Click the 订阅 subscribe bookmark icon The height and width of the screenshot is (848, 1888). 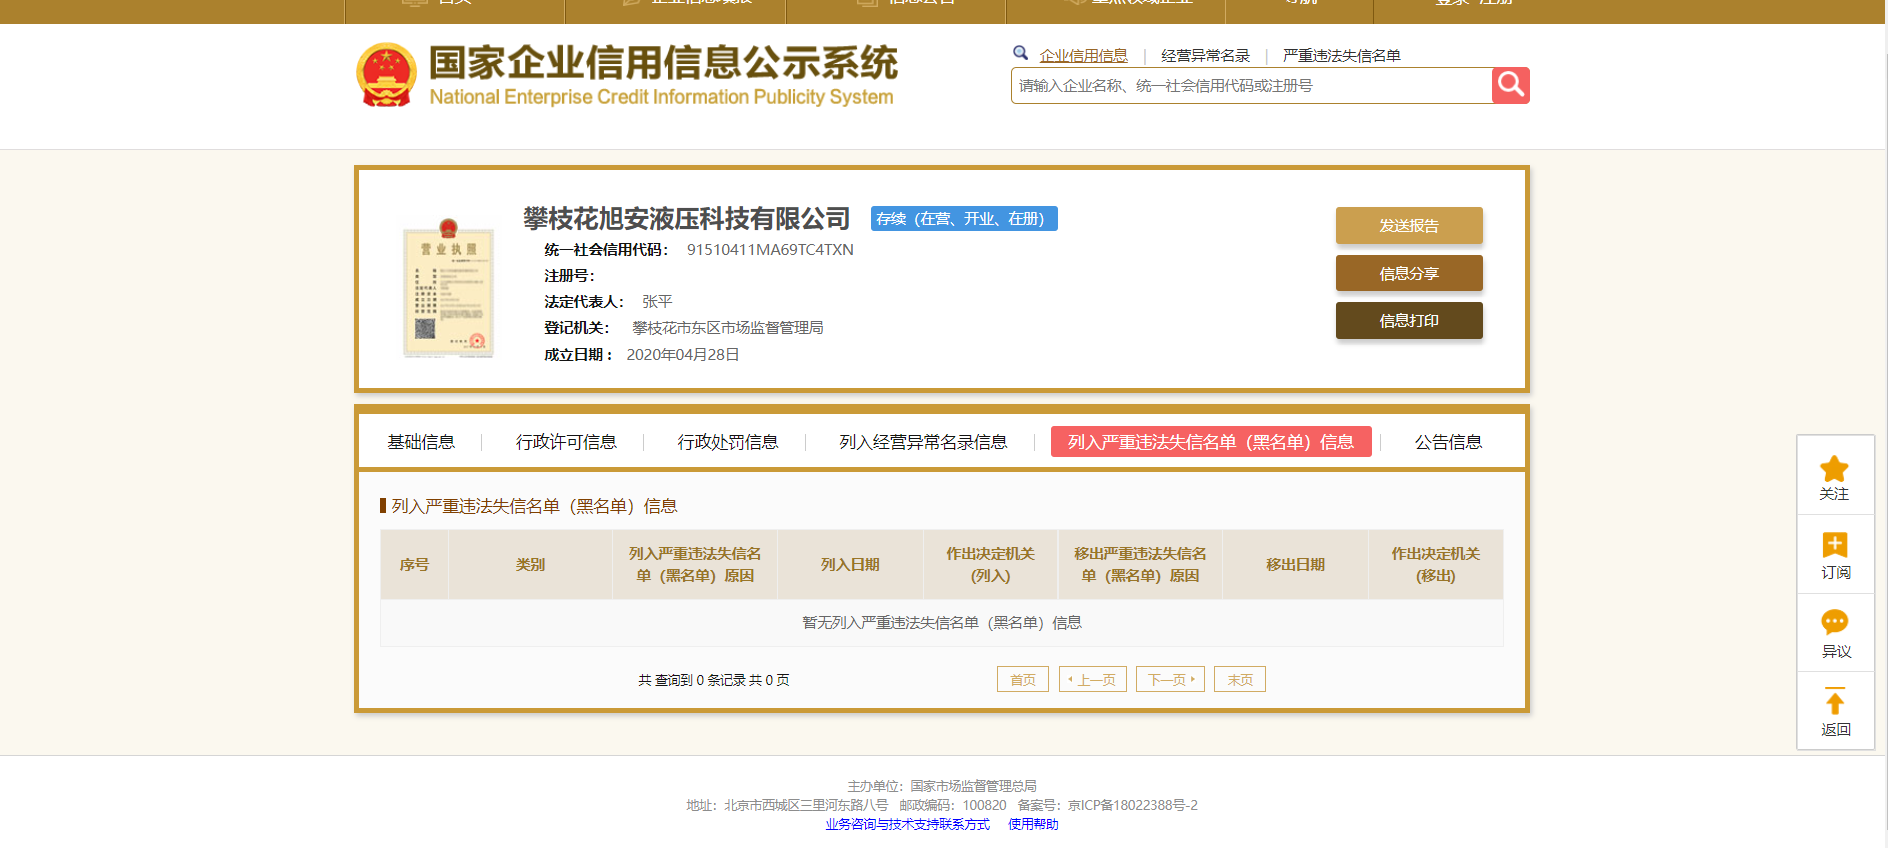1835,545
